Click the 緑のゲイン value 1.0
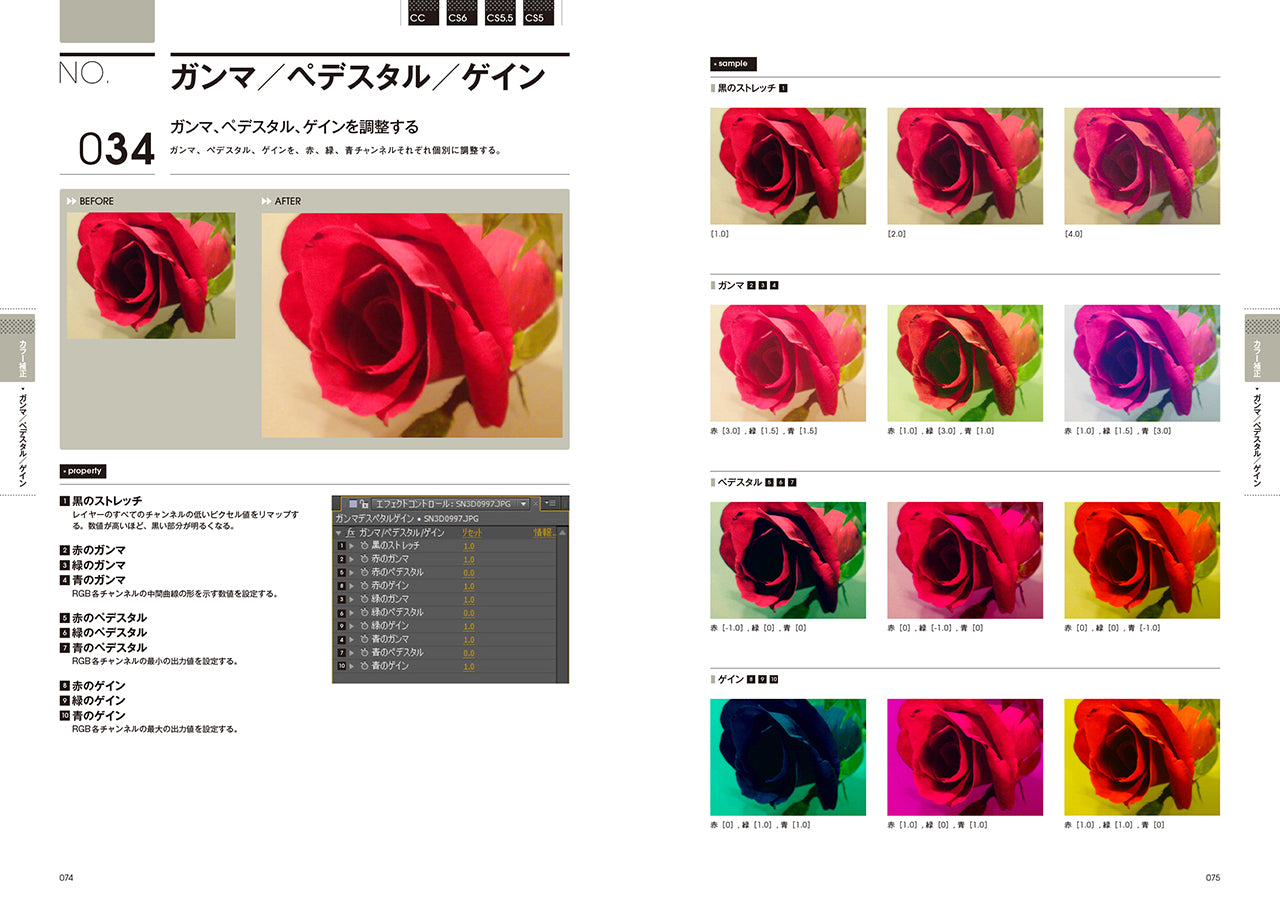Image resolution: width=1280 pixels, height=904 pixels. (x=469, y=626)
